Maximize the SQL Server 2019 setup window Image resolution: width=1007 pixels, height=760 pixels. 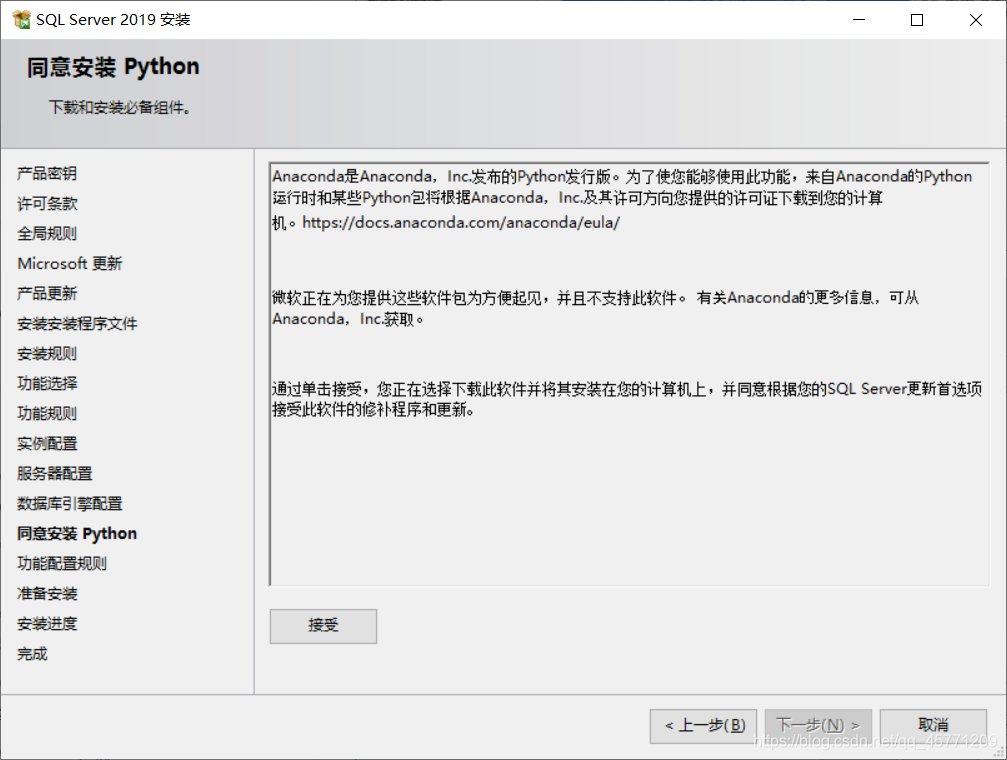click(917, 20)
